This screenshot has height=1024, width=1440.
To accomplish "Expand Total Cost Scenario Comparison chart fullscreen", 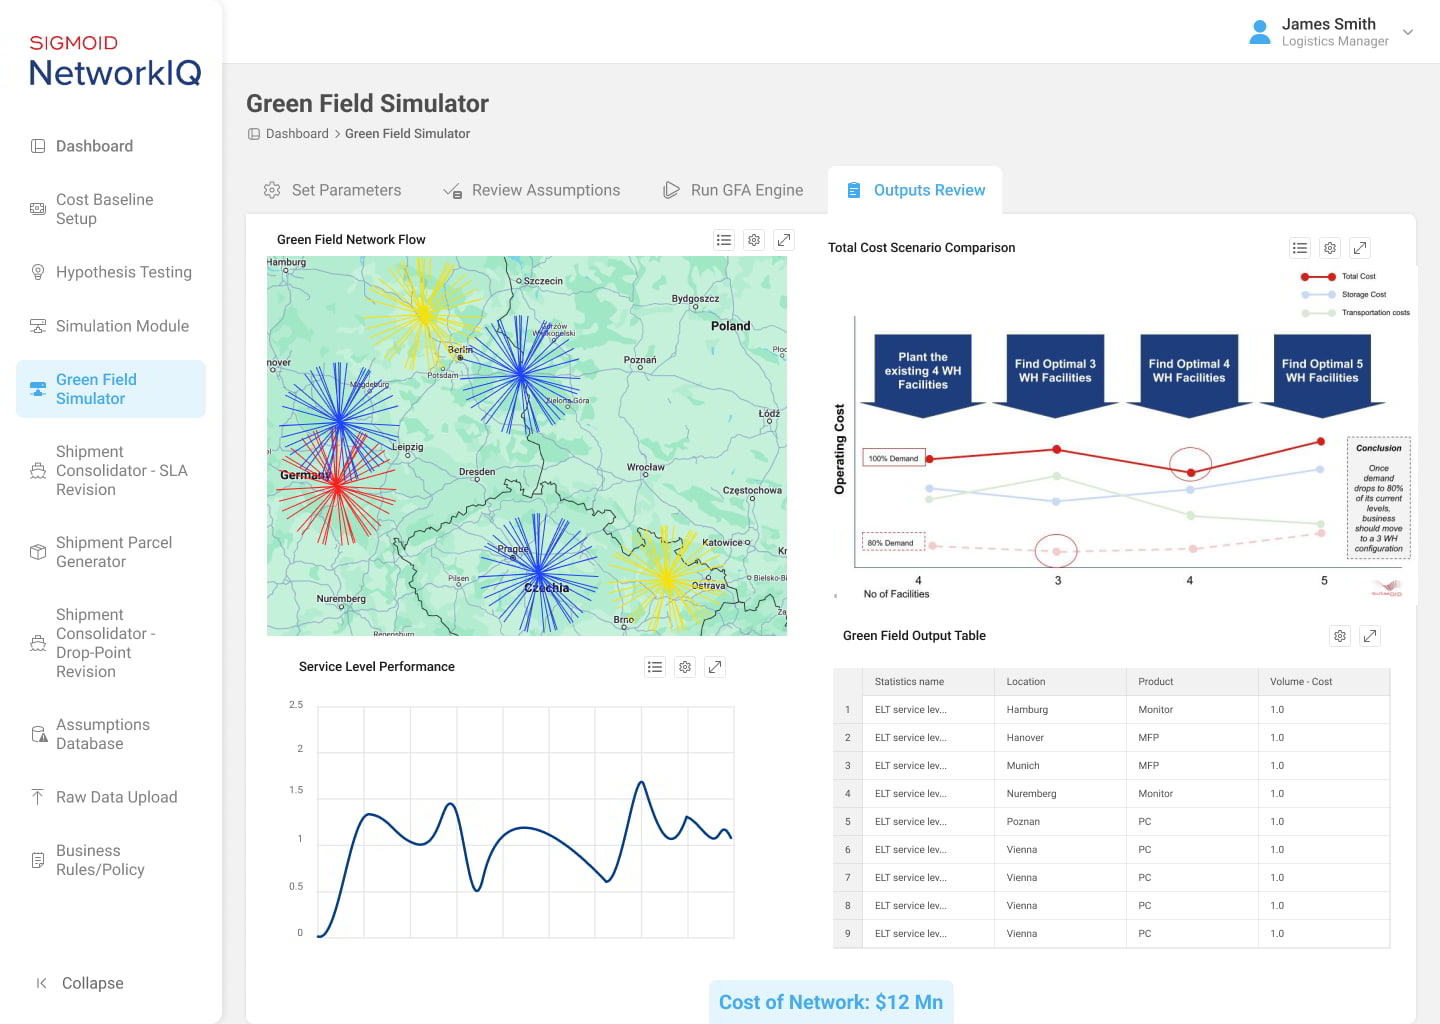I will [x=1360, y=248].
